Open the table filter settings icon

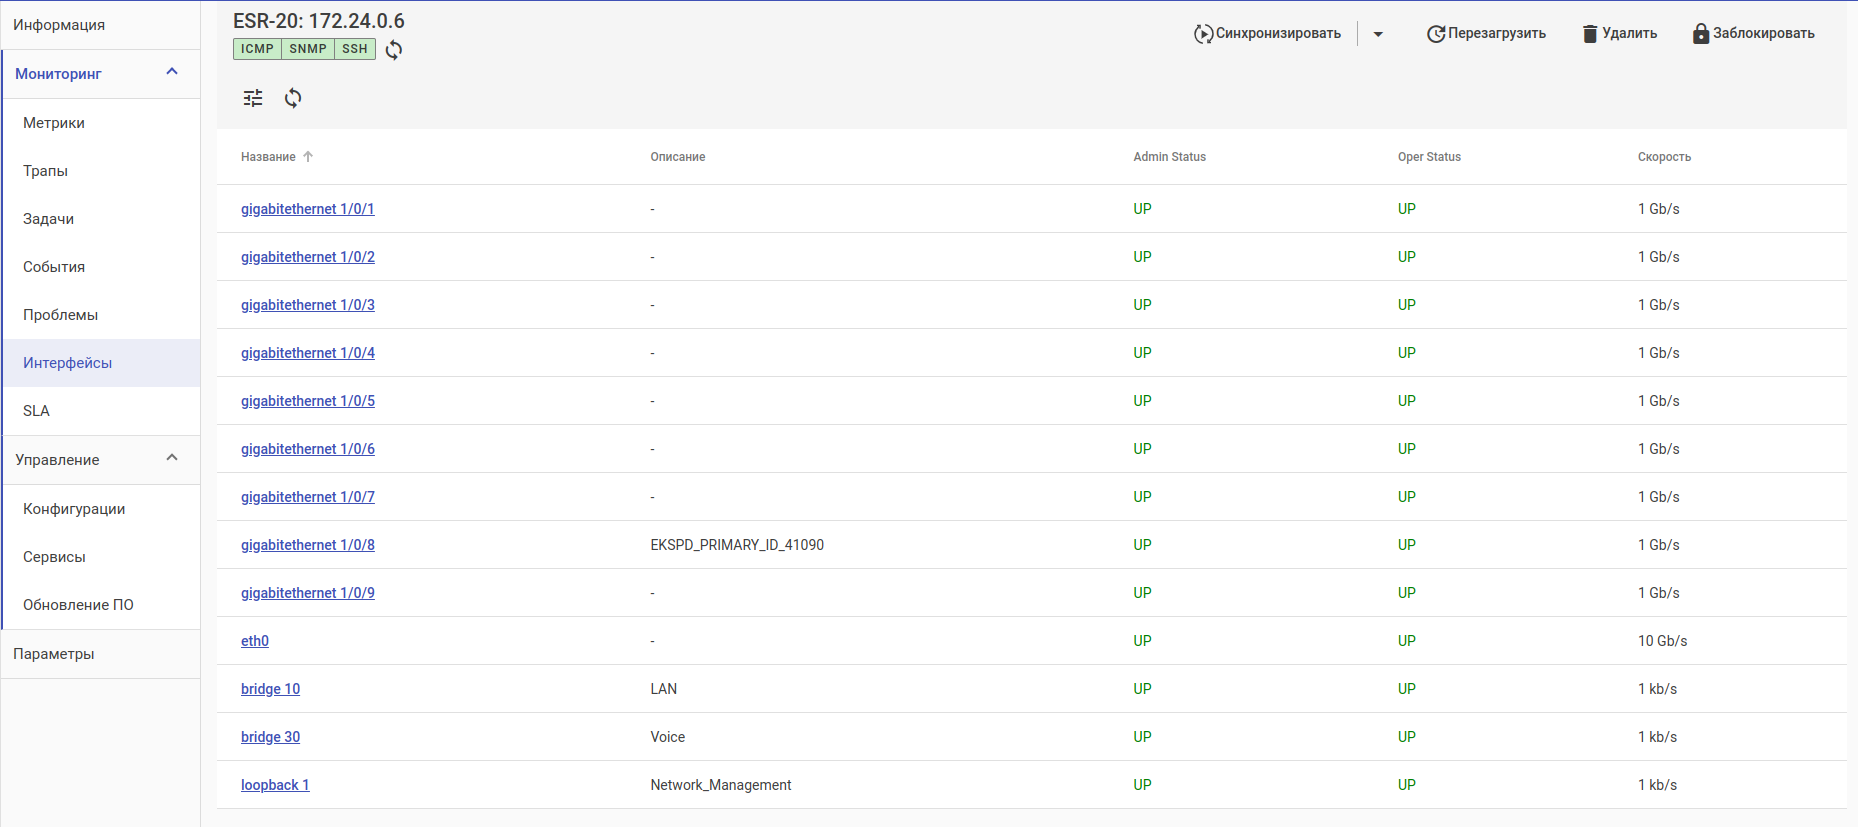[x=253, y=98]
